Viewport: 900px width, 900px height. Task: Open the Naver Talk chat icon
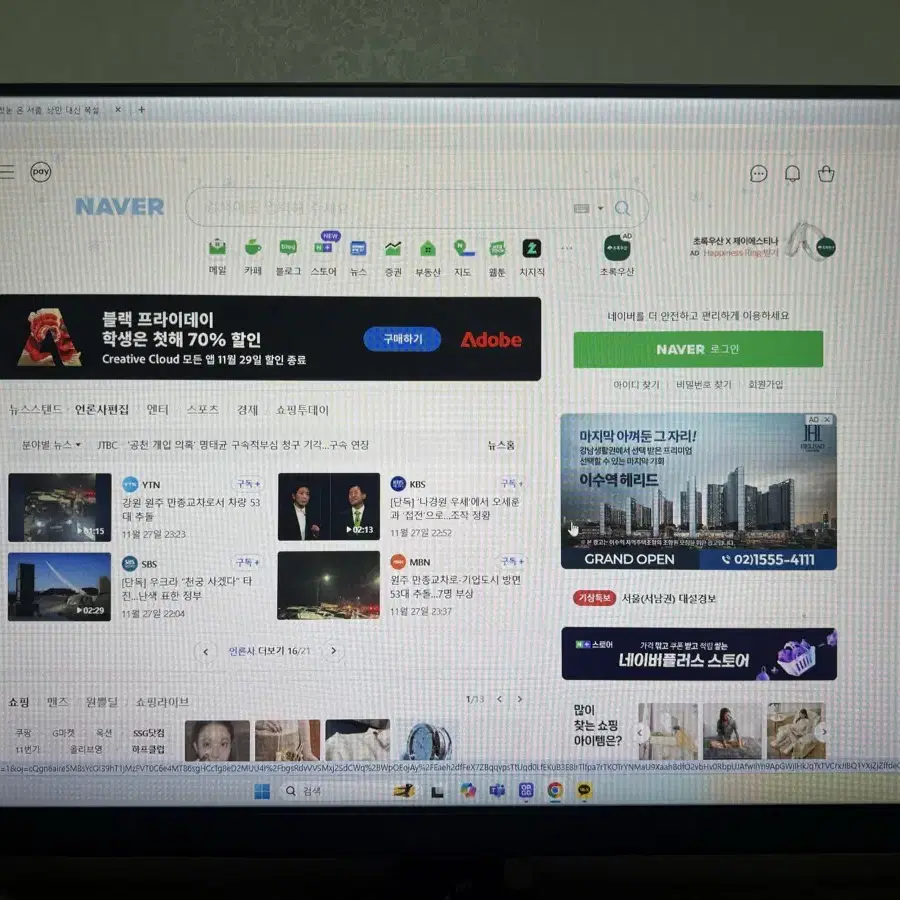click(758, 173)
